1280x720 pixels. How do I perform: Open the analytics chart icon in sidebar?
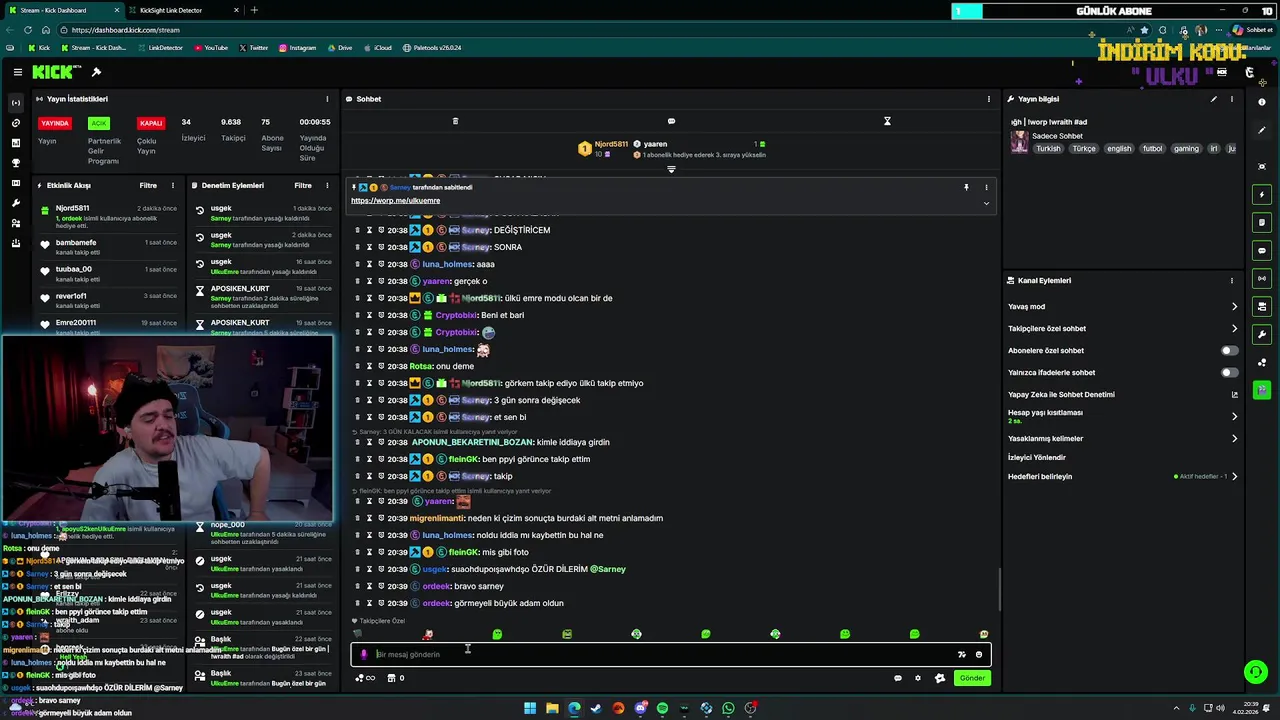click(x=15, y=143)
